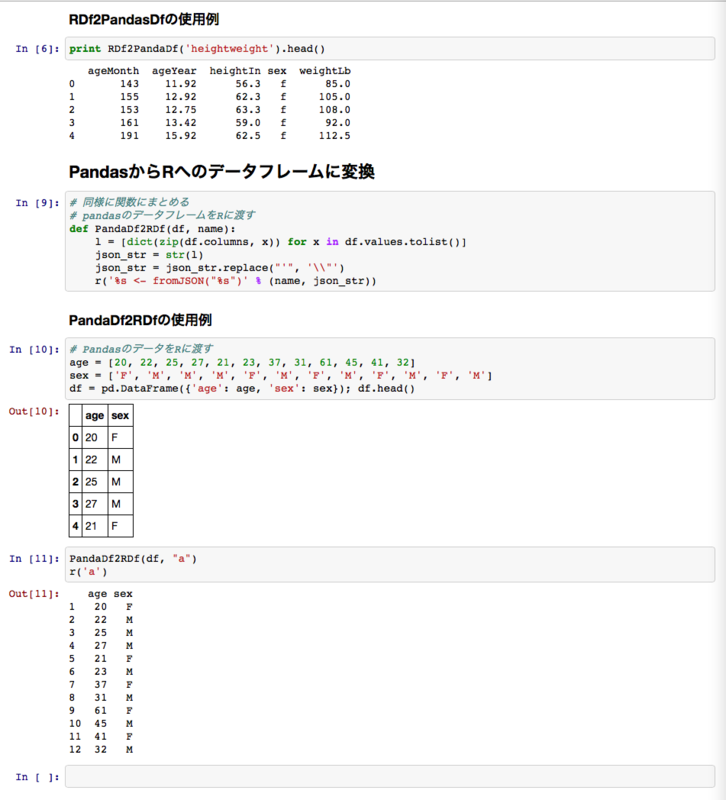Click the empty code cell at the bottom
This screenshot has width=726, height=800.
pos(390,776)
